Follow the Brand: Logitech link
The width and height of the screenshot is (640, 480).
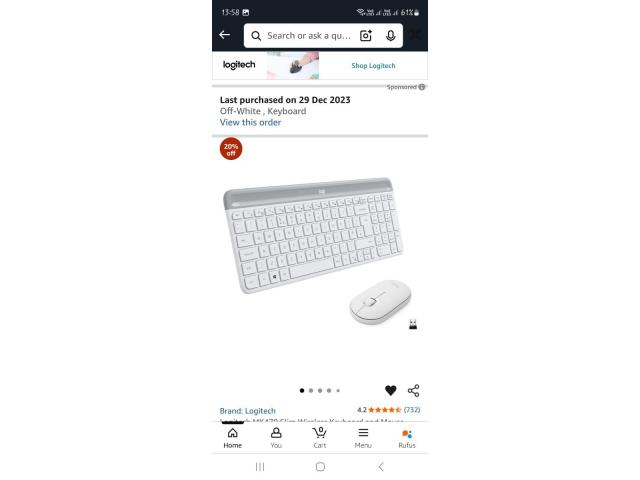[248, 411]
